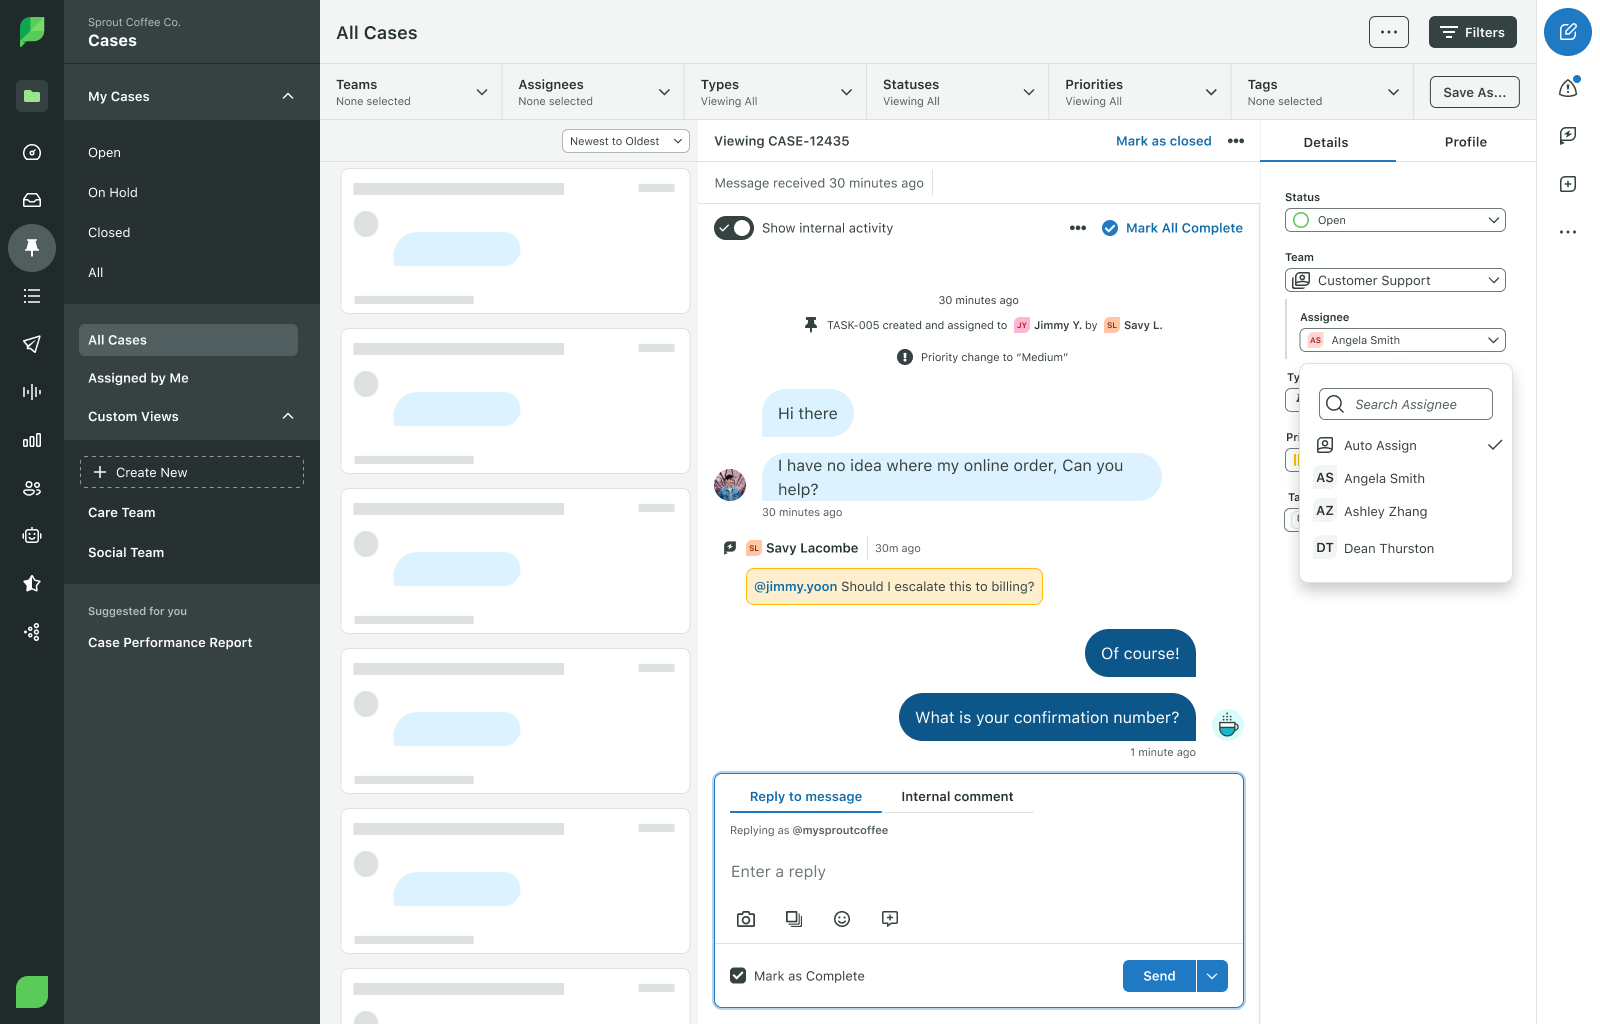Viewport: 1600px width, 1024px height.
Task: Click the paper plane Publishing icon
Action: [x=32, y=344]
